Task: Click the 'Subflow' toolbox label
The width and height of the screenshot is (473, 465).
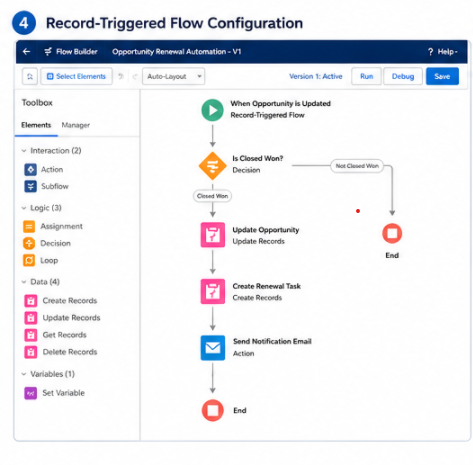Action: tap(55, 186)
